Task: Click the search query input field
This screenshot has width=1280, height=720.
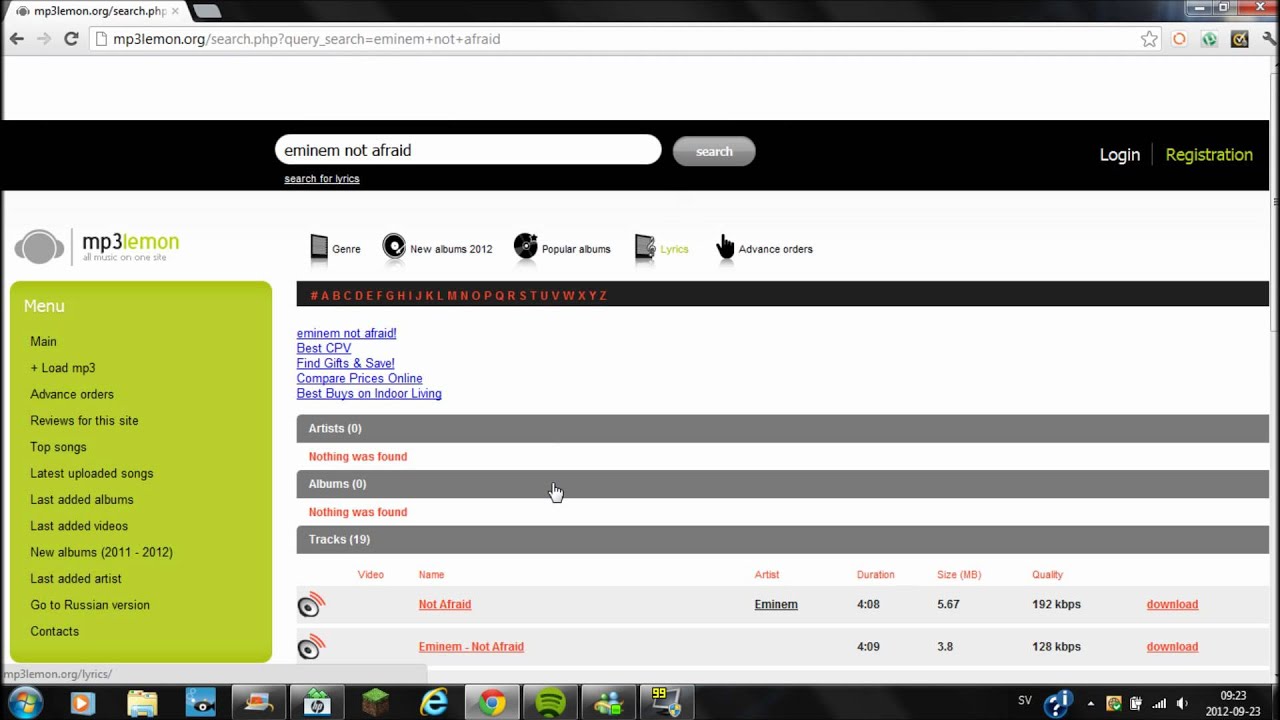Action: pyautogui.click(x=468, y=150)
